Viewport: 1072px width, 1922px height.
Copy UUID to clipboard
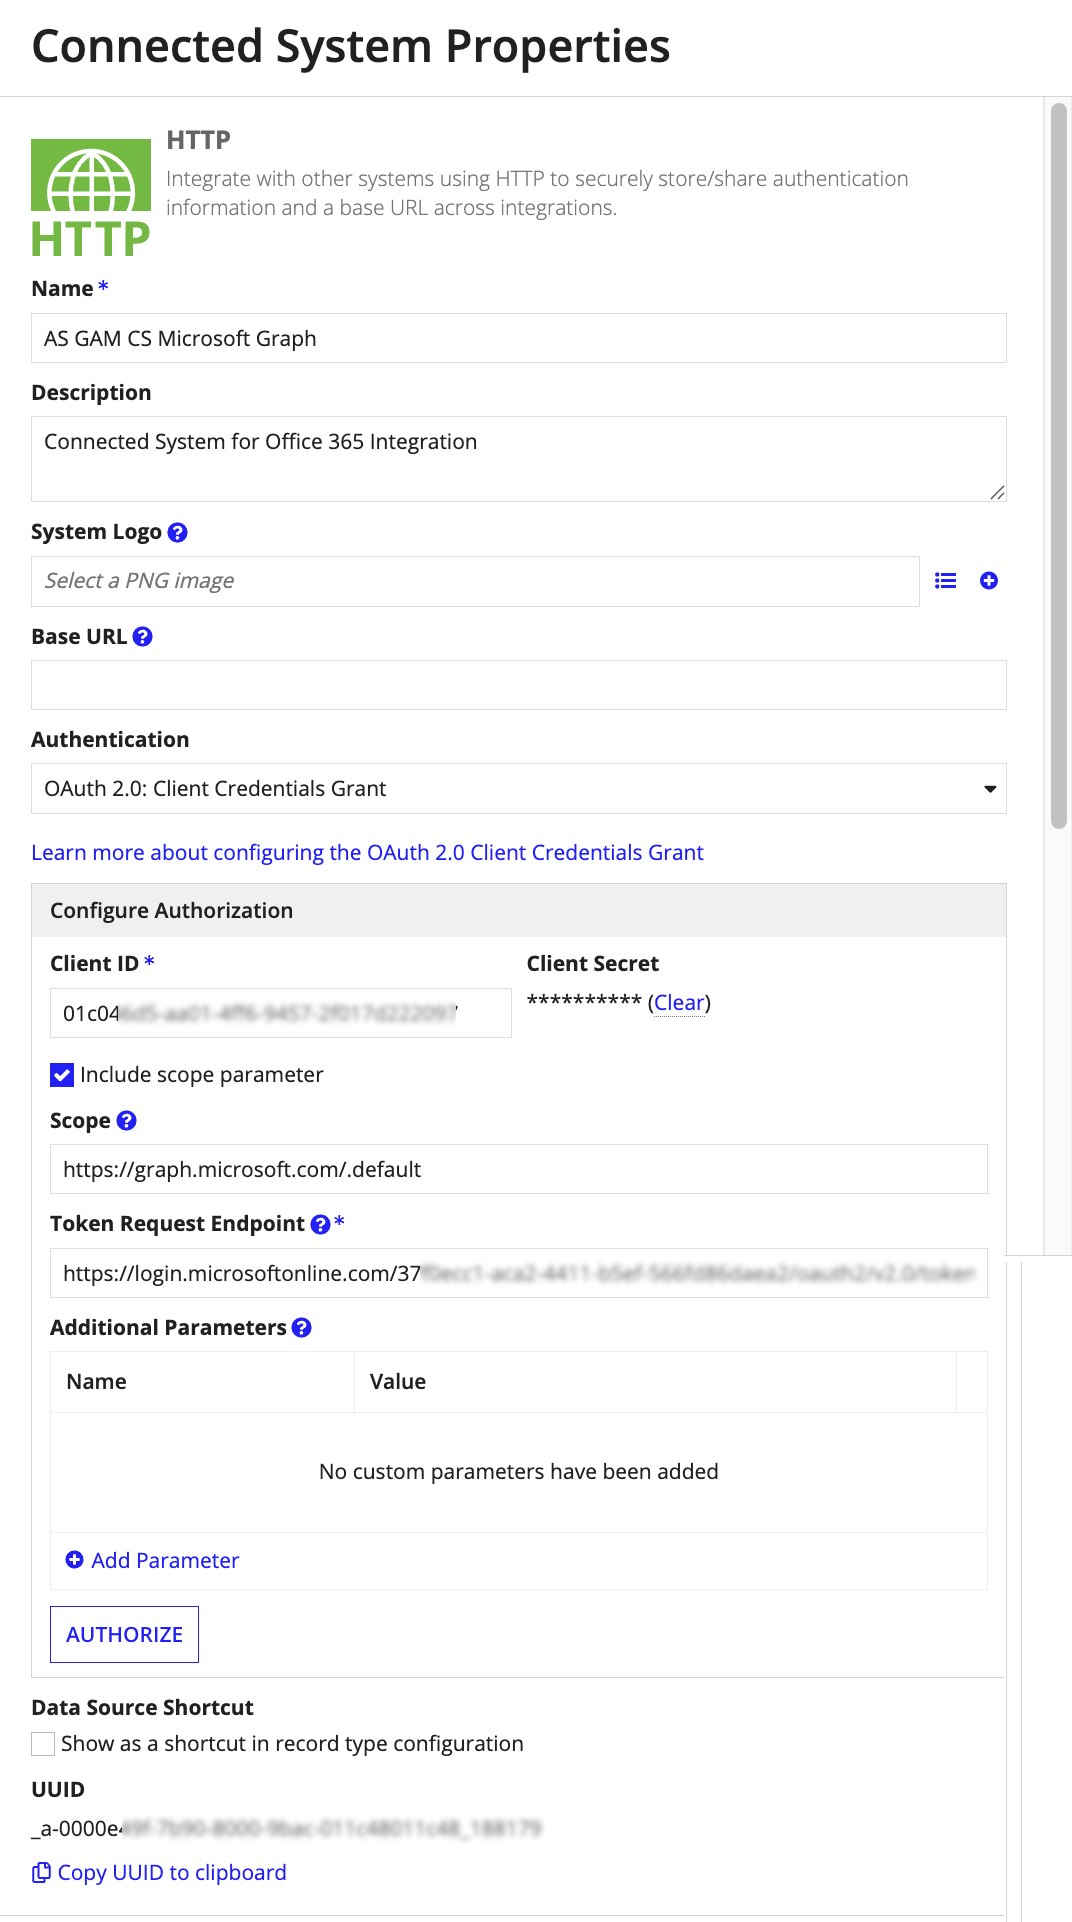tap(172, 1873)
